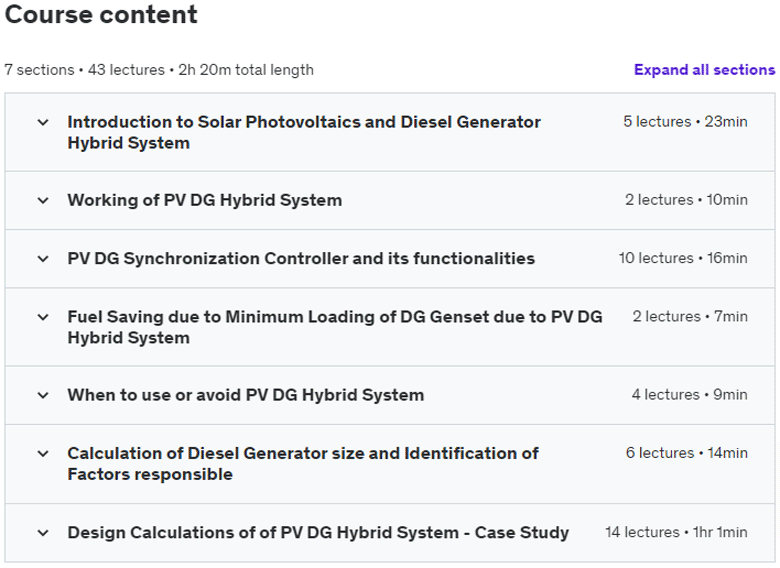Expand chevron beside Working of PV DG Hybrid System
Viewport: 780px width, 568px height.
(43, 200)
